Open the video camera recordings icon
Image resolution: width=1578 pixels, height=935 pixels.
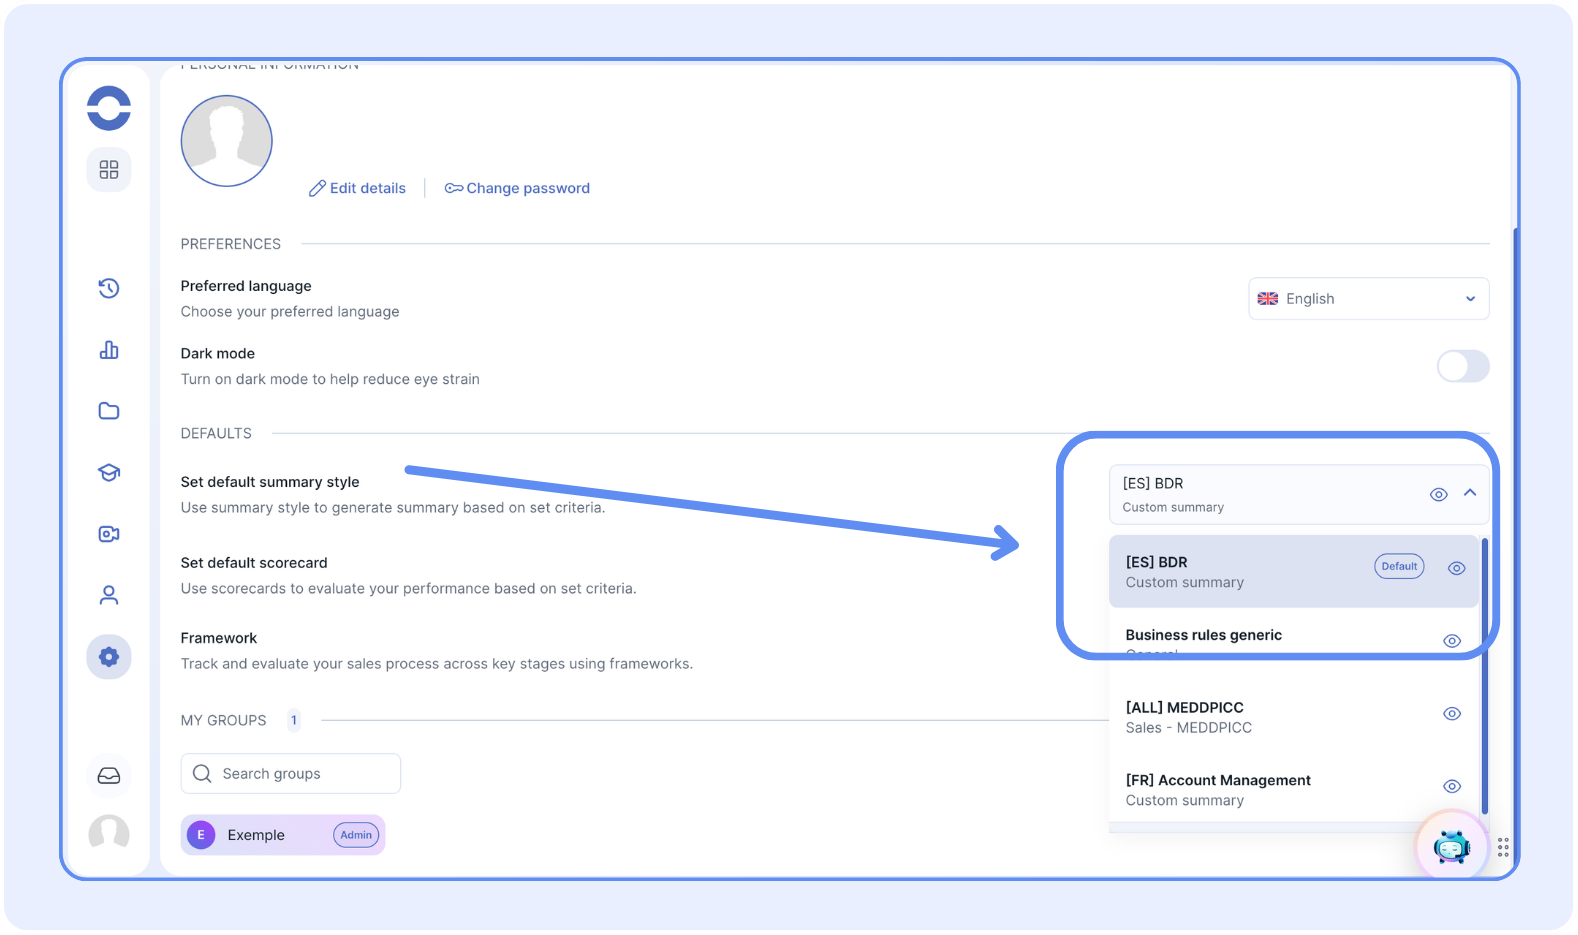coord(109,534)
